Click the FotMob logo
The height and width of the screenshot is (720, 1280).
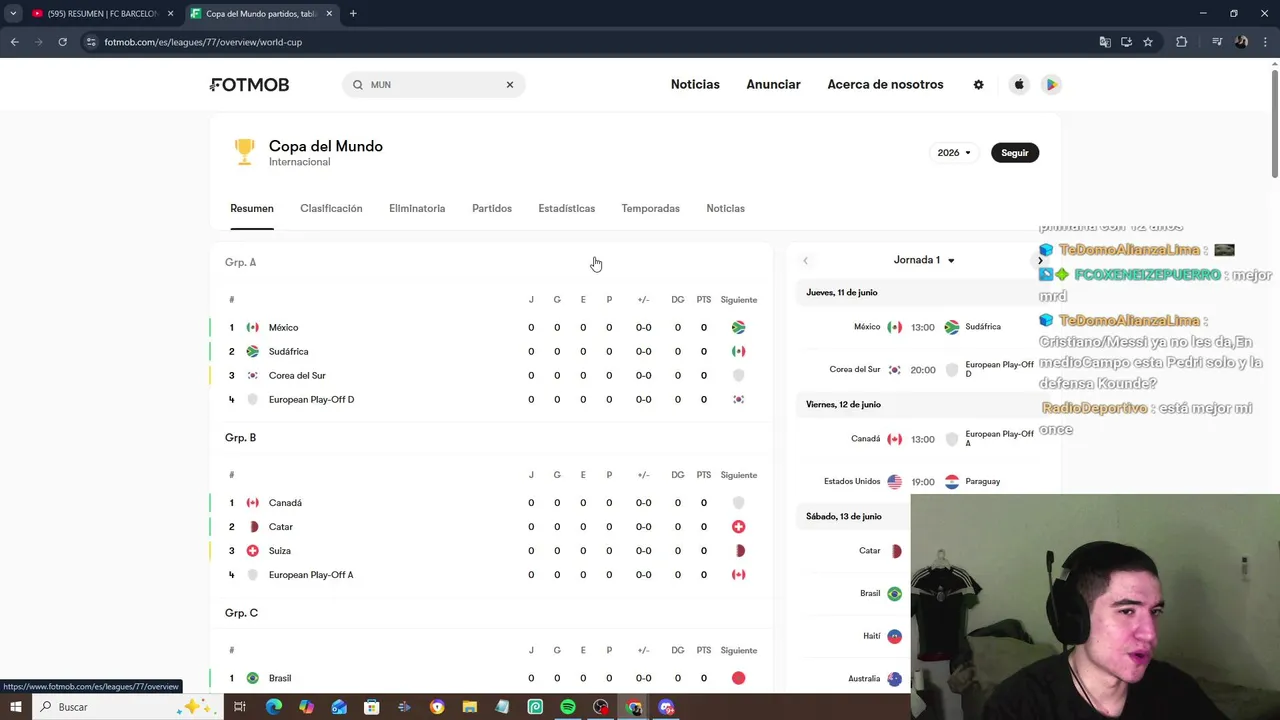(x=249, y=85)
